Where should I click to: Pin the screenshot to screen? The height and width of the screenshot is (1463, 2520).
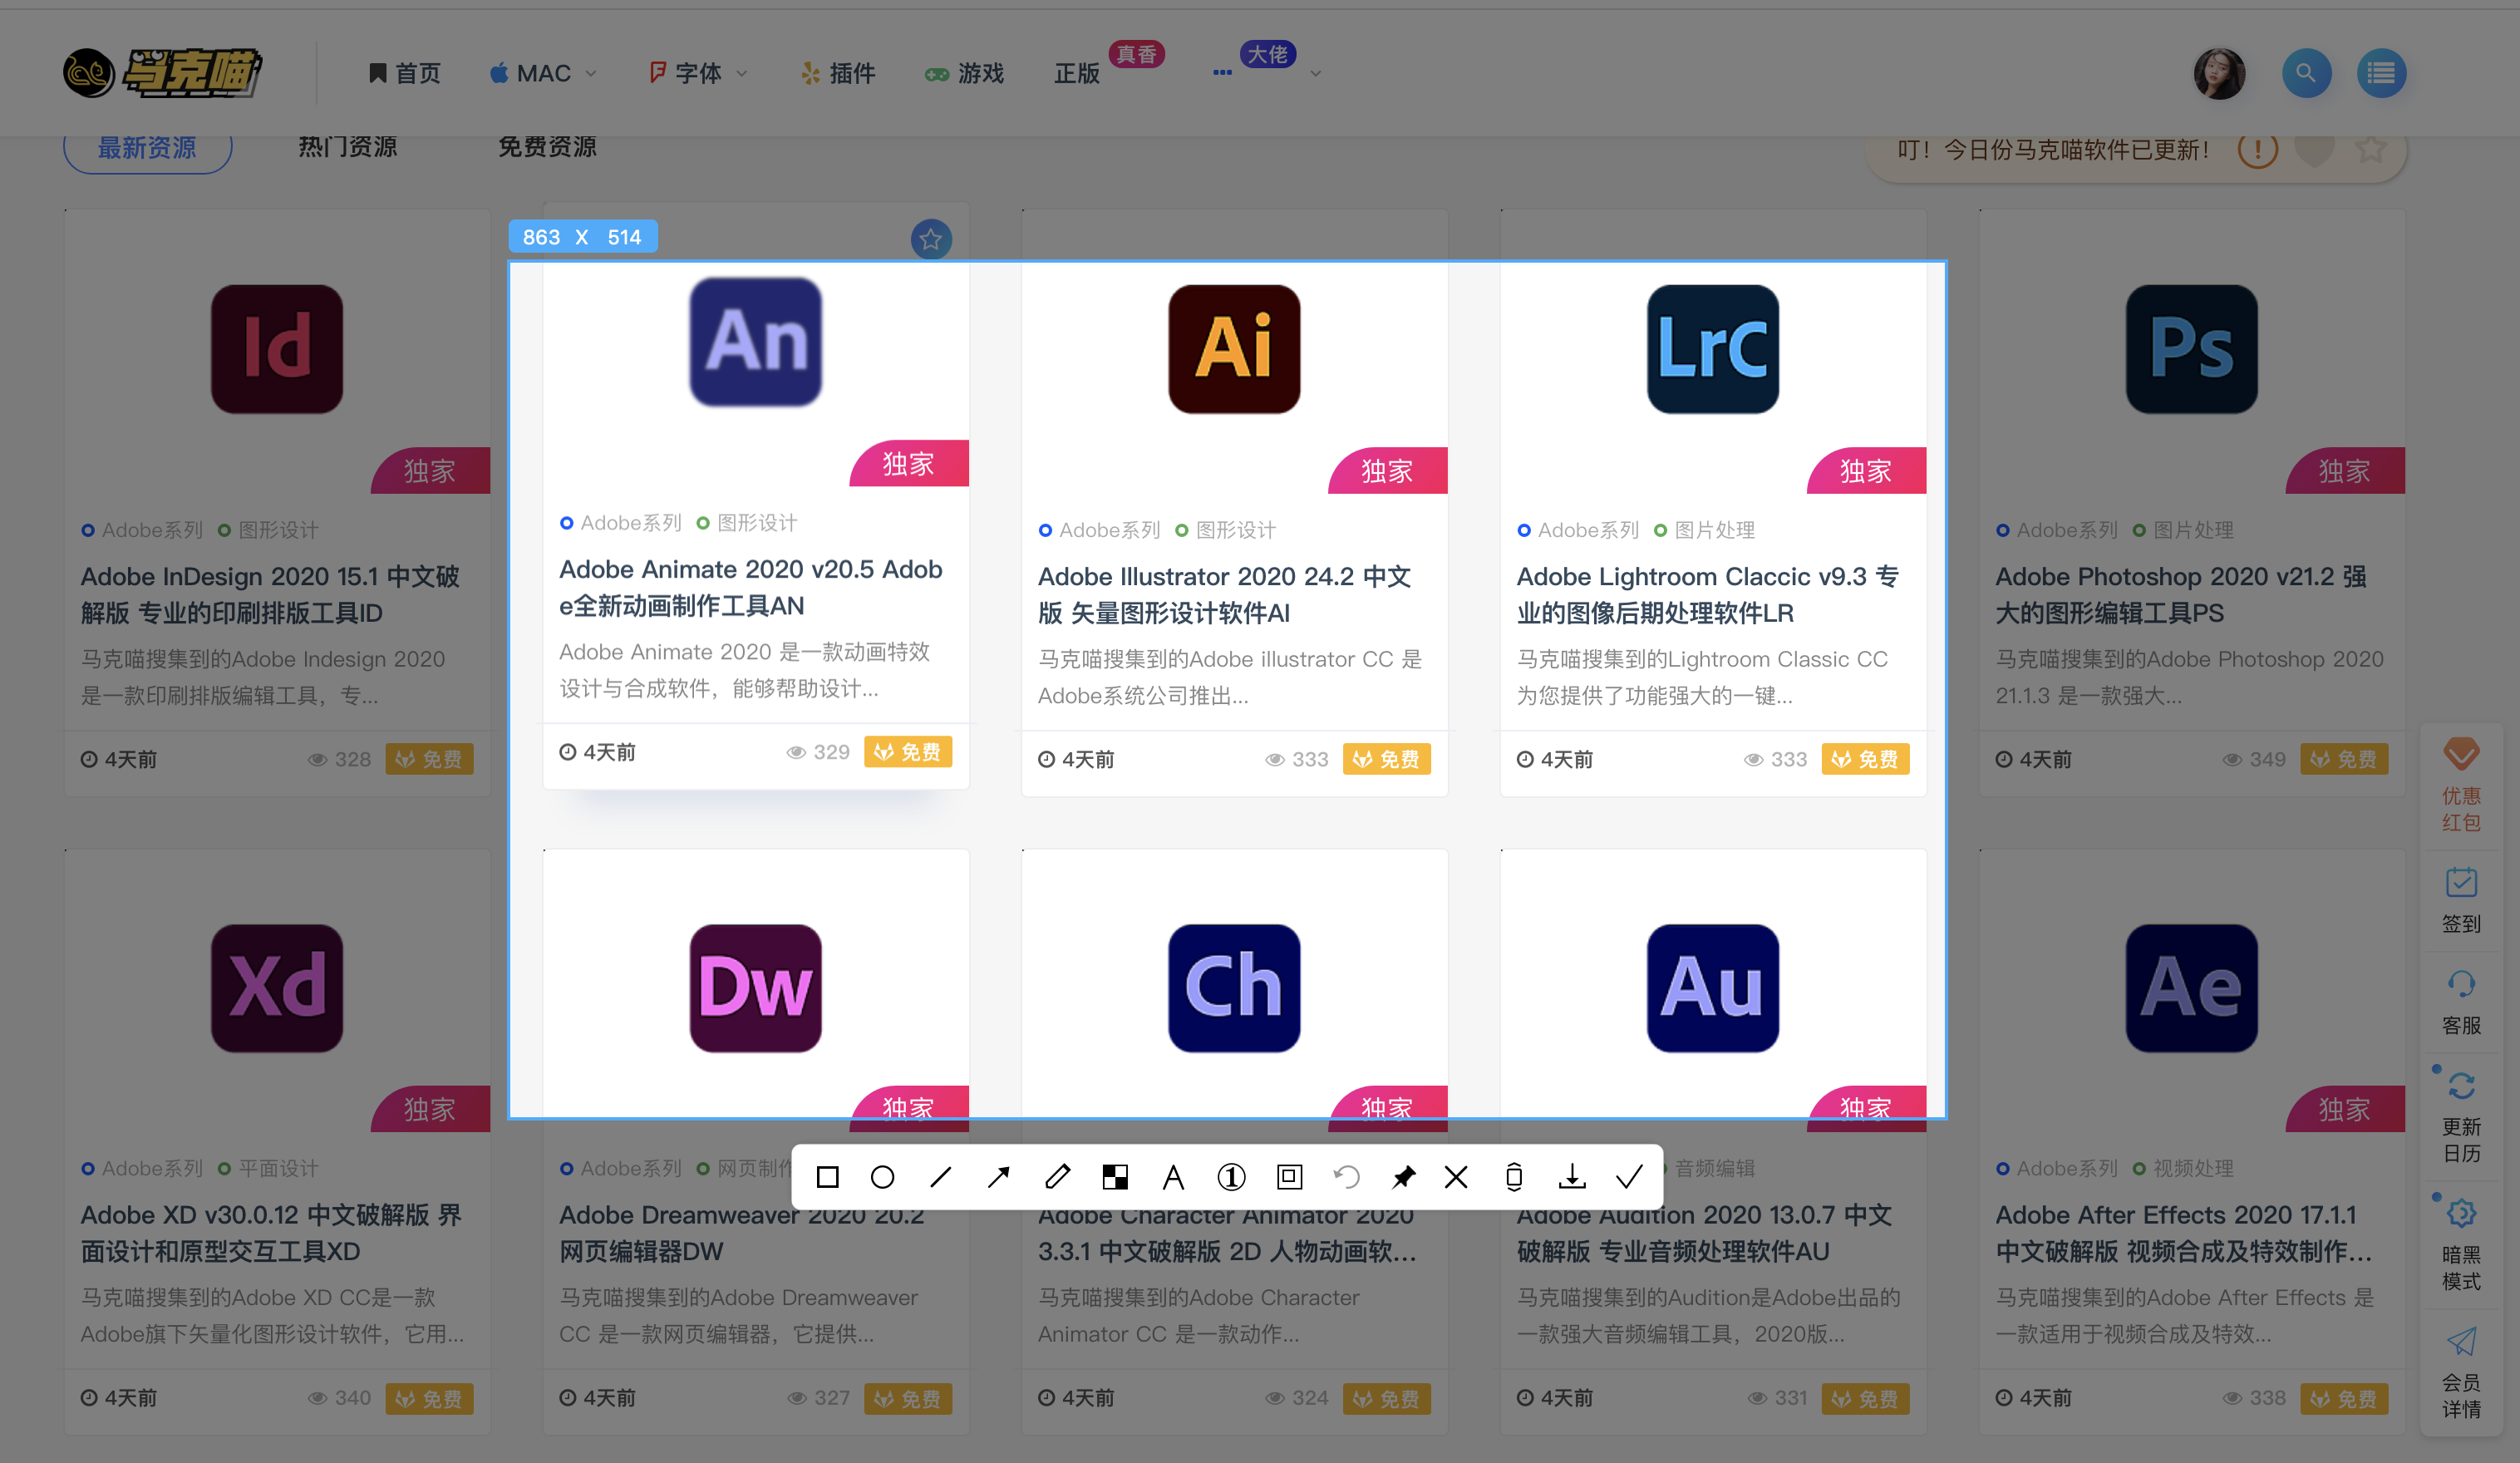[1403, 1177]
